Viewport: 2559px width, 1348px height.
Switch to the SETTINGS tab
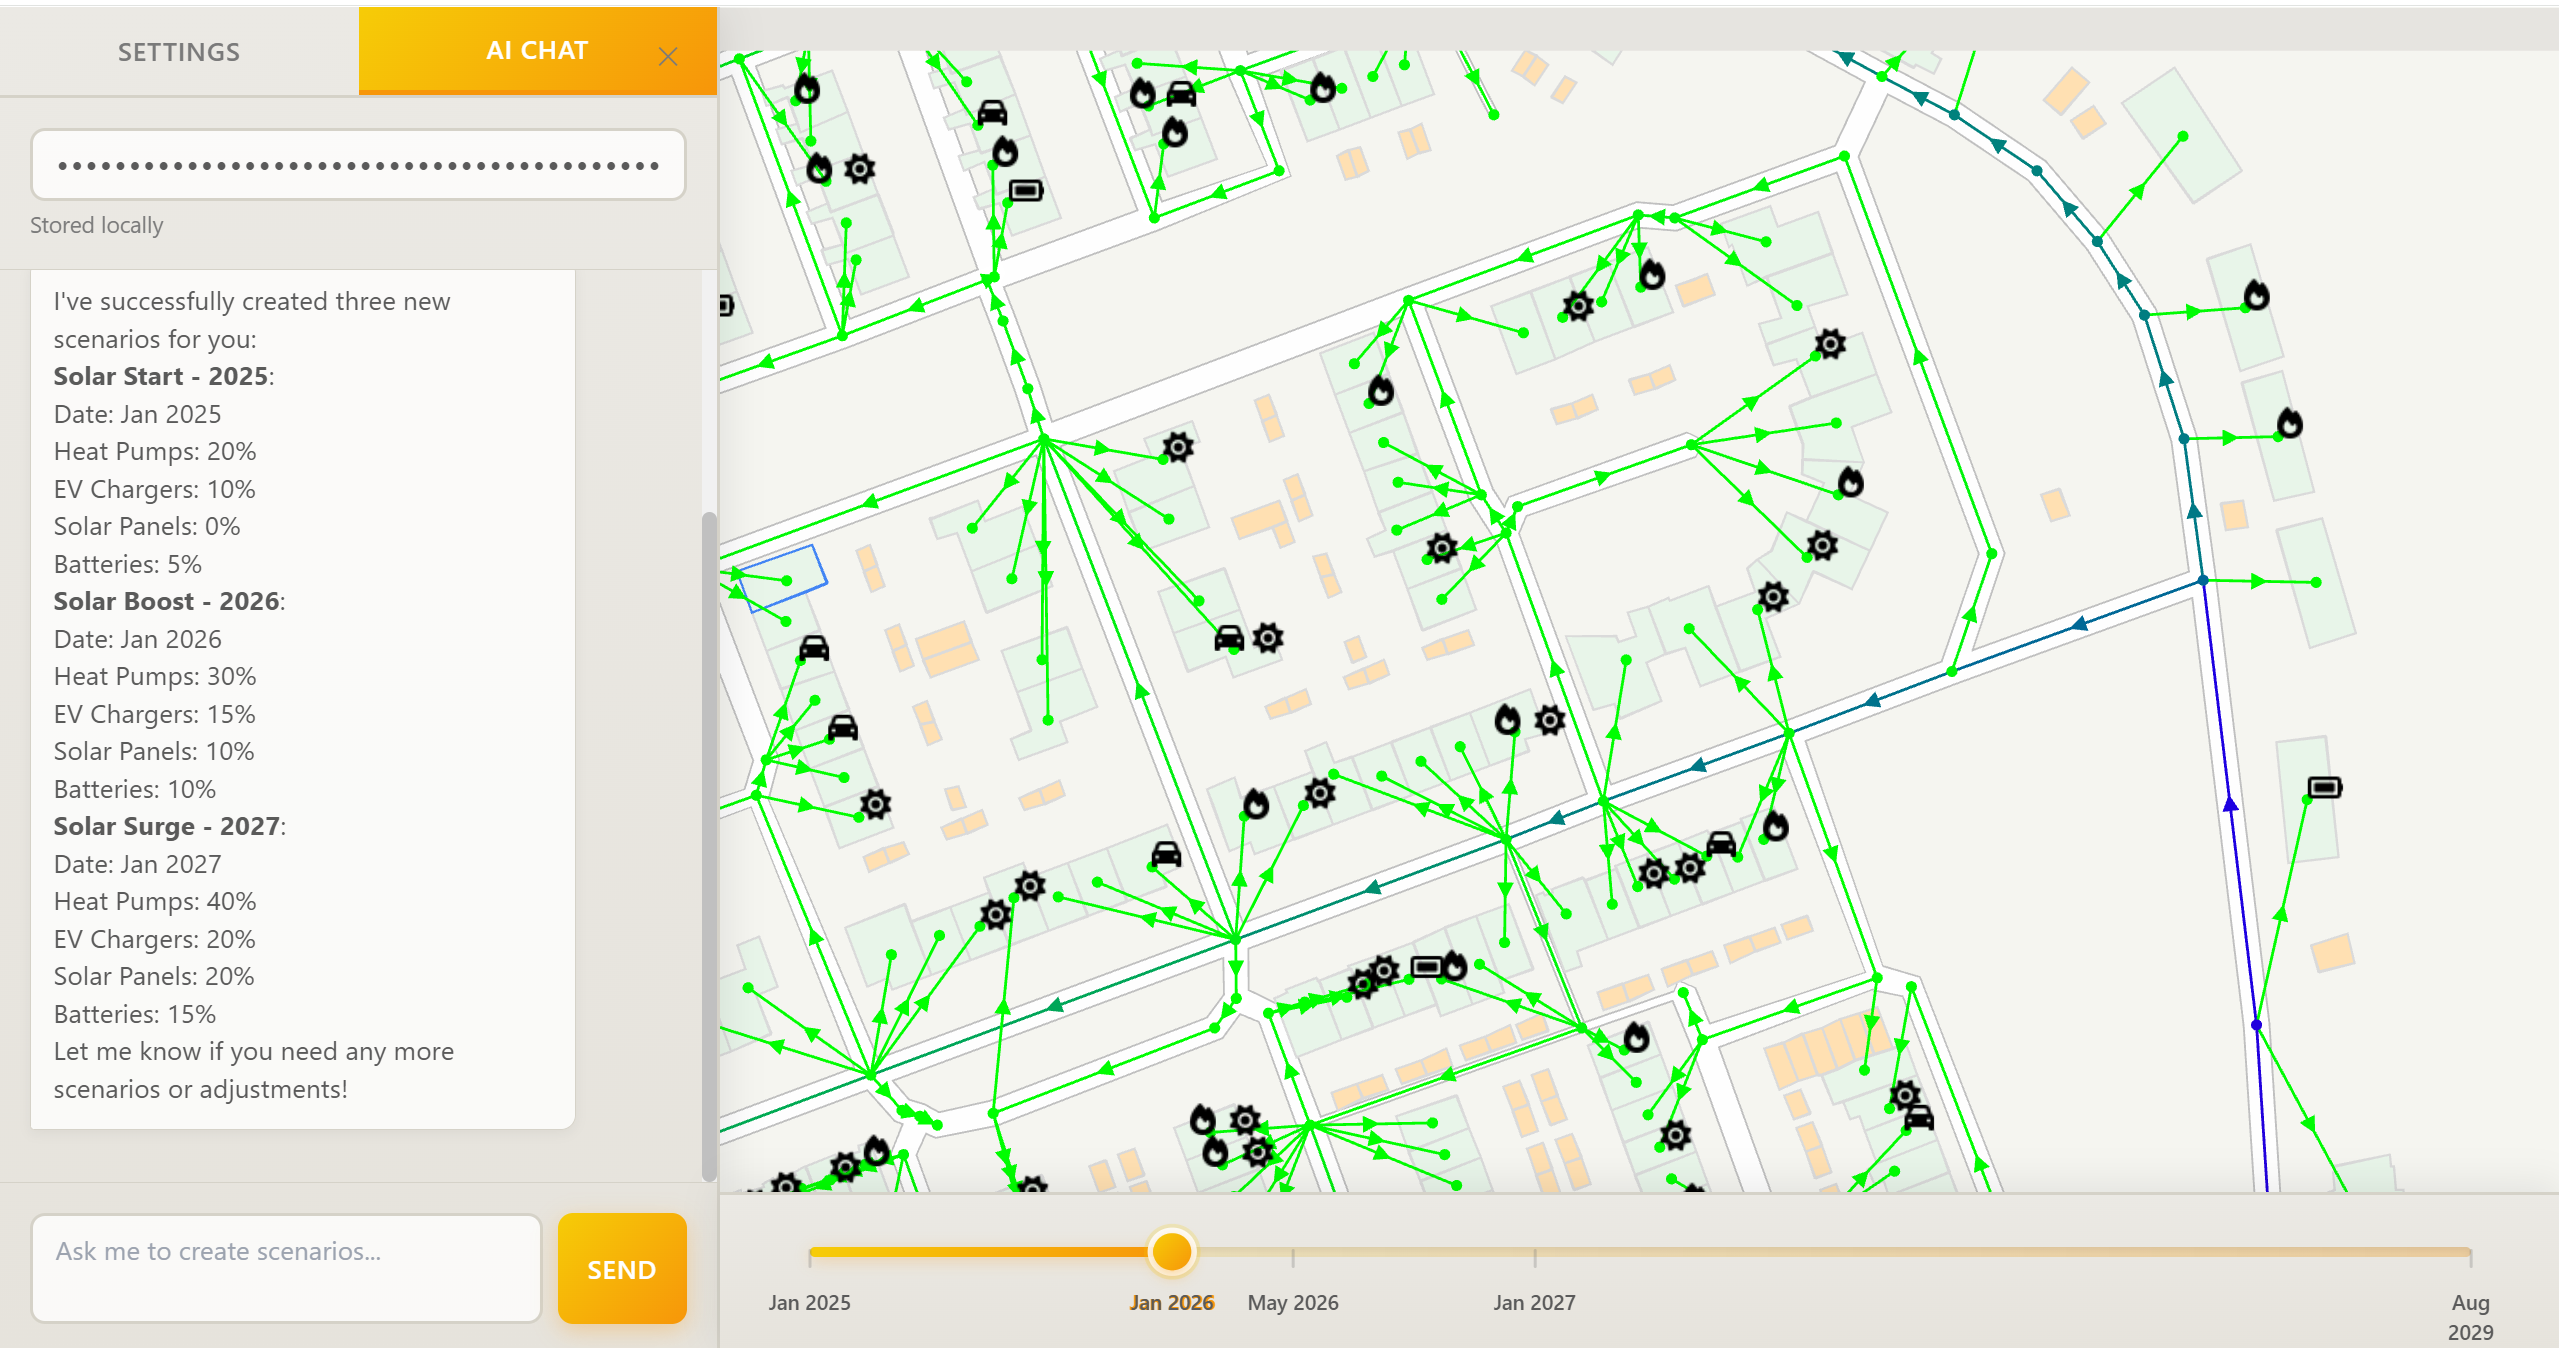click(x=178, y=51)
